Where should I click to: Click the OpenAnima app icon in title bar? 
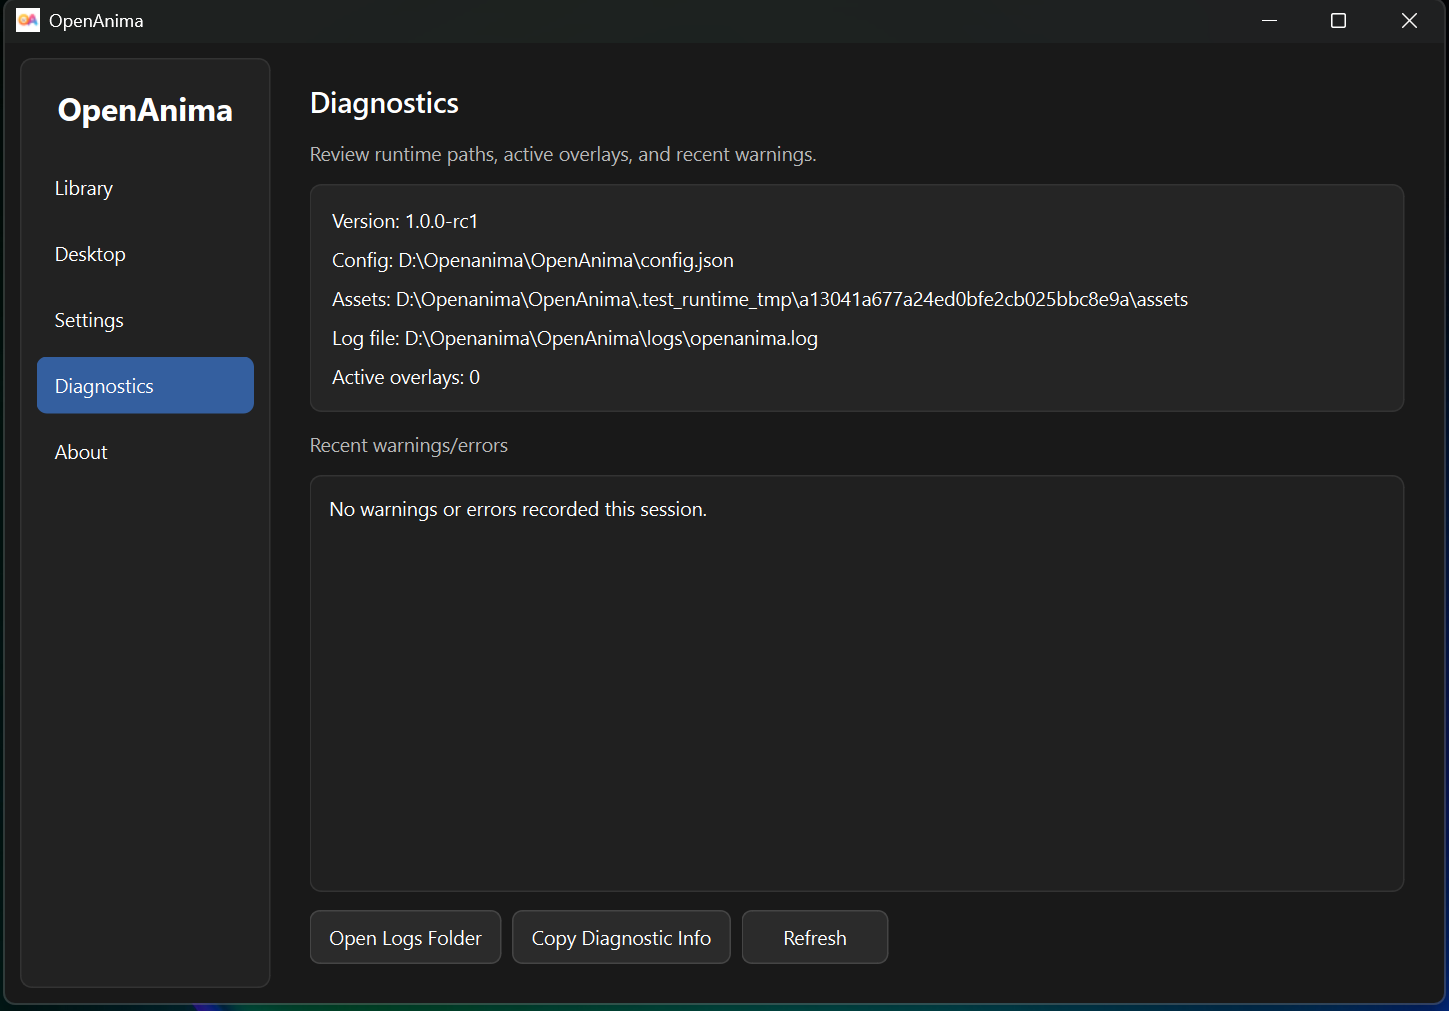pyautogui.click(x=28, y=20)
